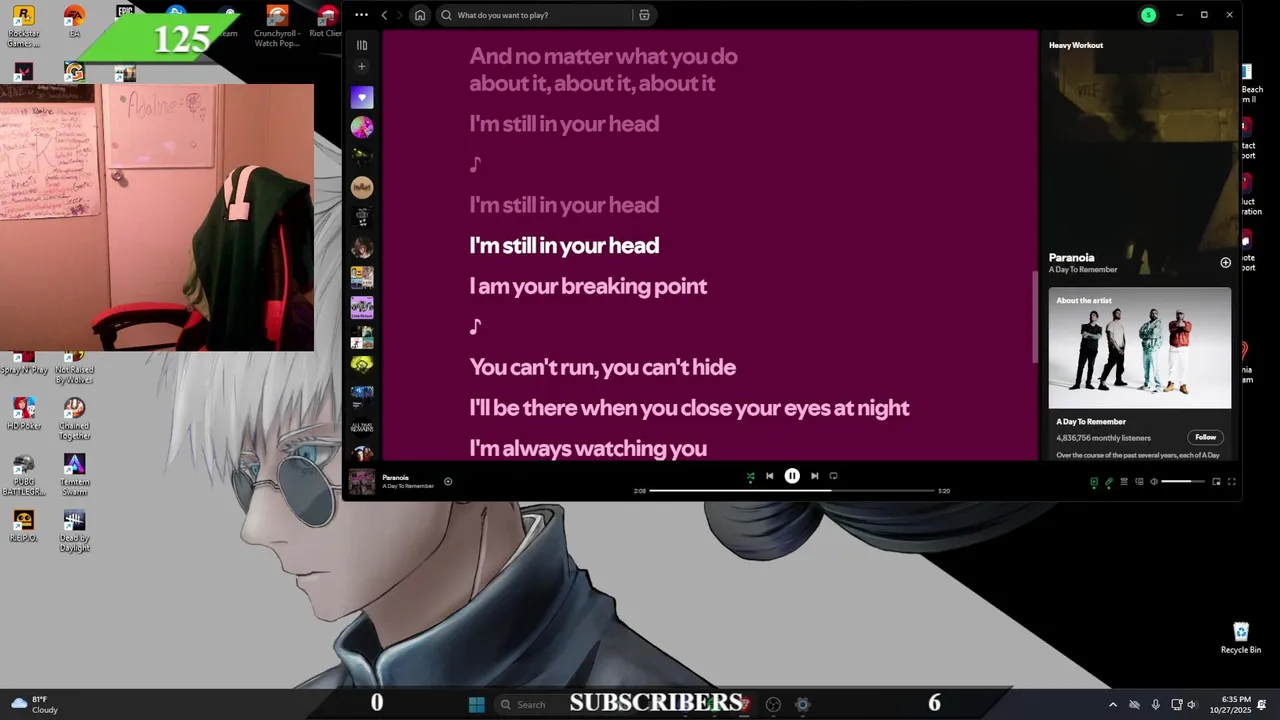Toggle repeat mode
This screenshot has height=720, width=1280.
point(833,476)
